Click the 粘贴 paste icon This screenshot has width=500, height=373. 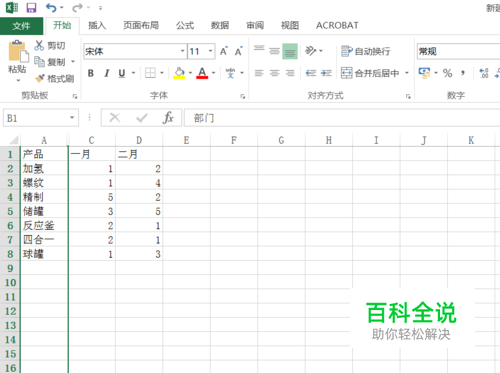[18, 51]
